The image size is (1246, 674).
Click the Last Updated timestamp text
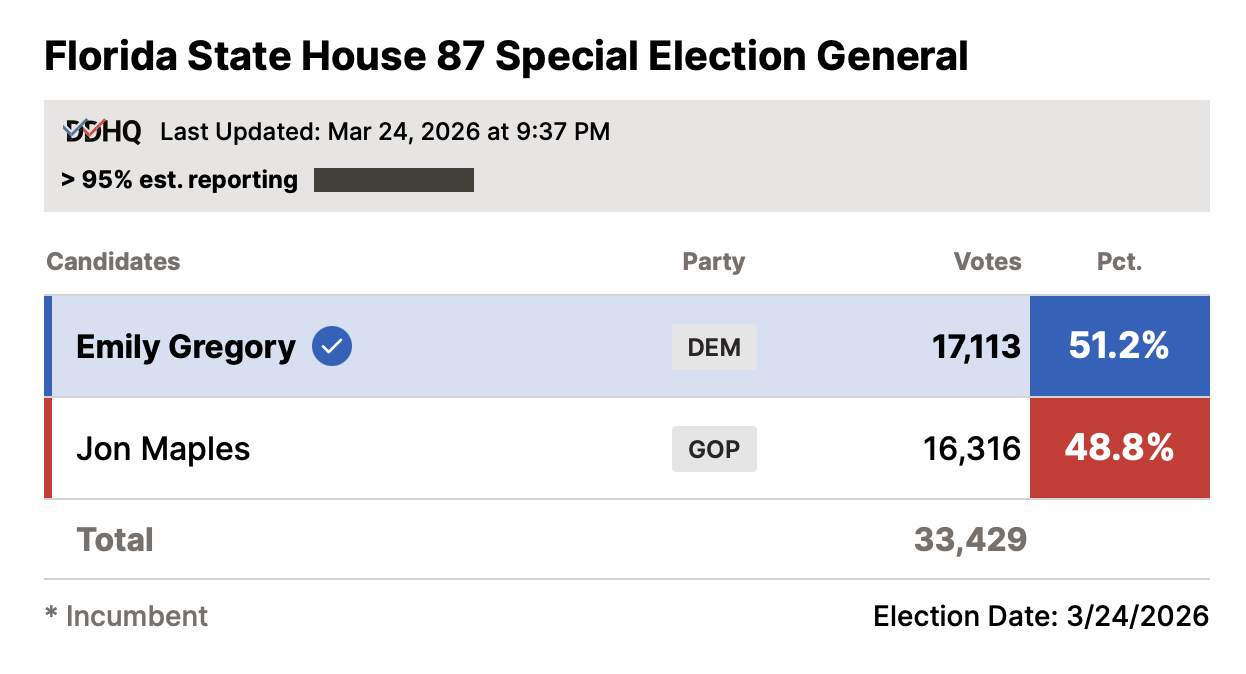pos(385,131)
